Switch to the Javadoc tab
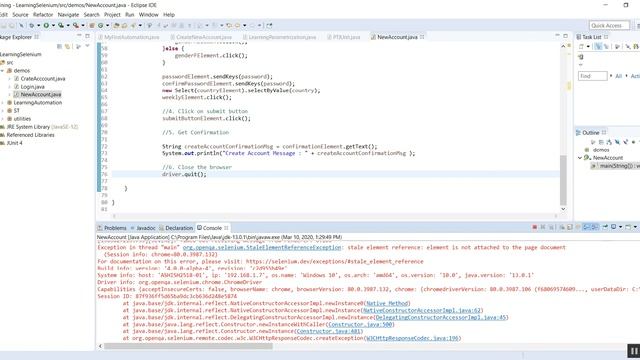 click(x=143, y=228)
